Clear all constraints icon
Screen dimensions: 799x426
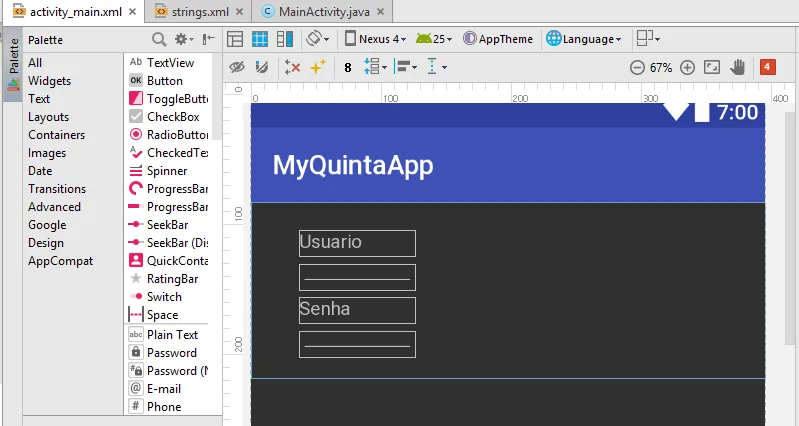click(292, 67)
